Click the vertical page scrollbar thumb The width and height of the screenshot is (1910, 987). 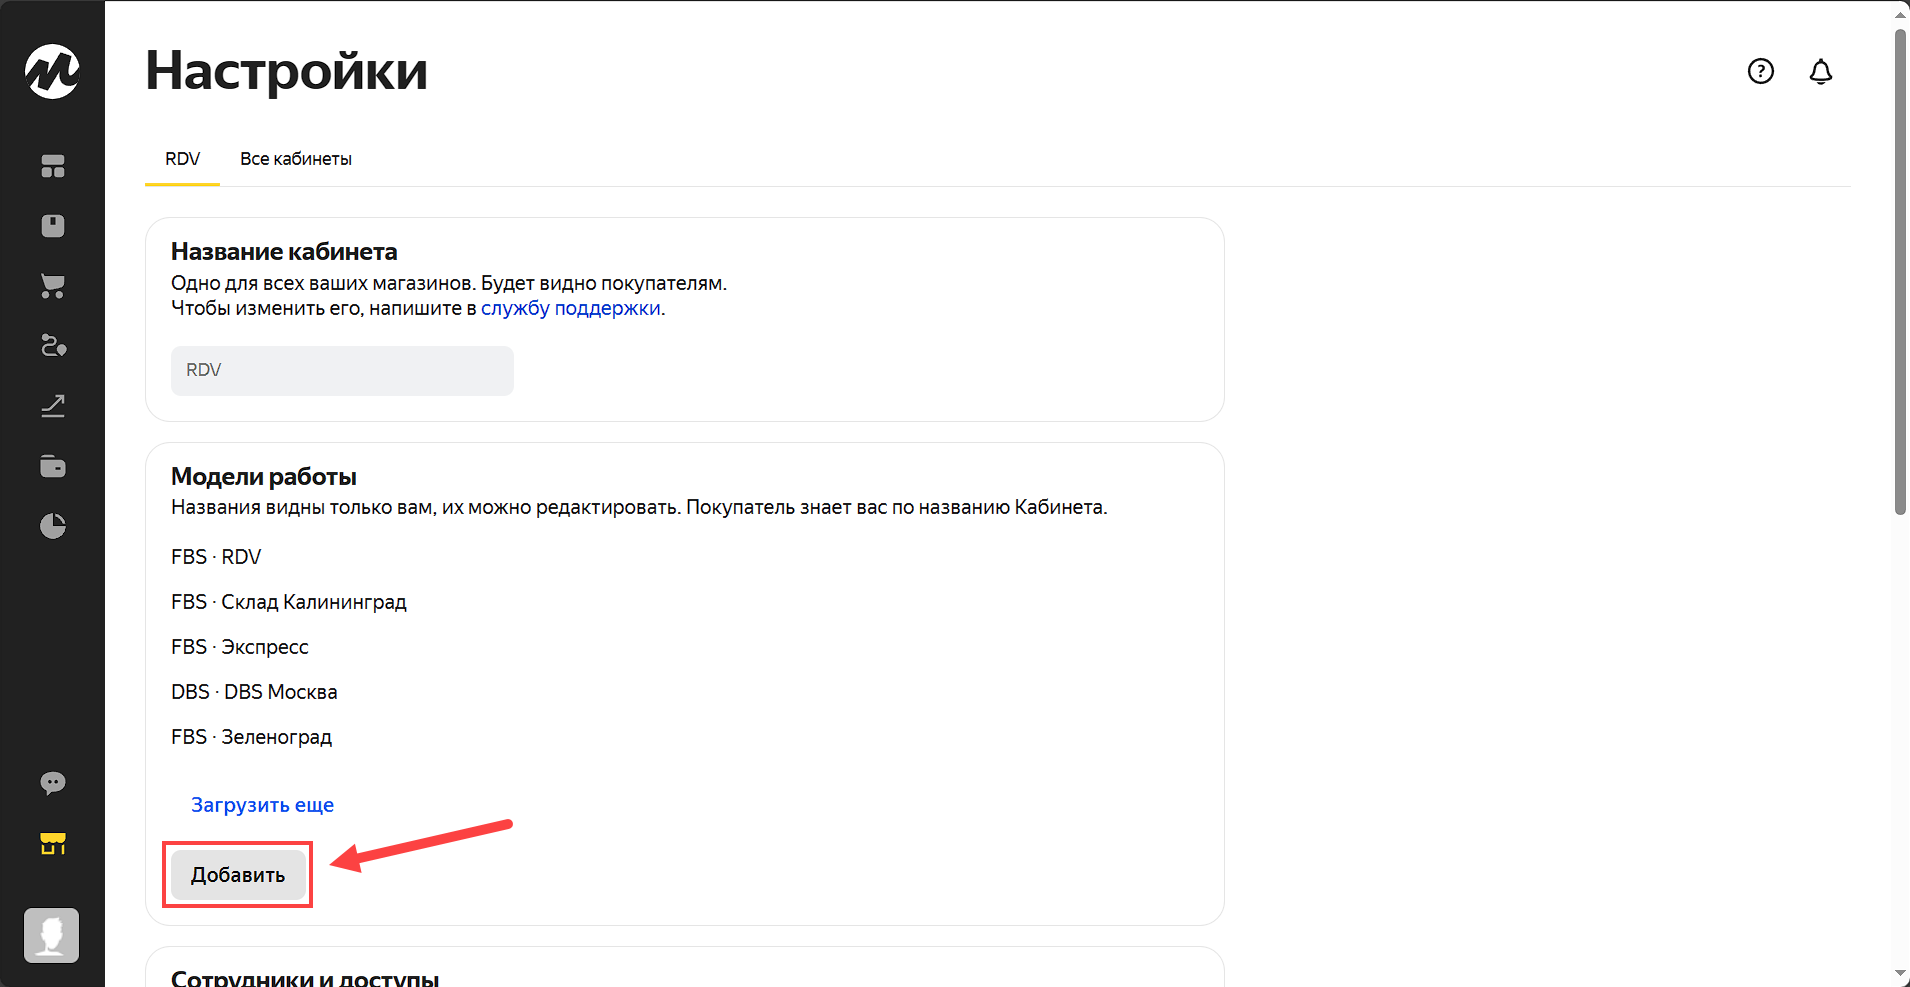[x=1900, y=272]
